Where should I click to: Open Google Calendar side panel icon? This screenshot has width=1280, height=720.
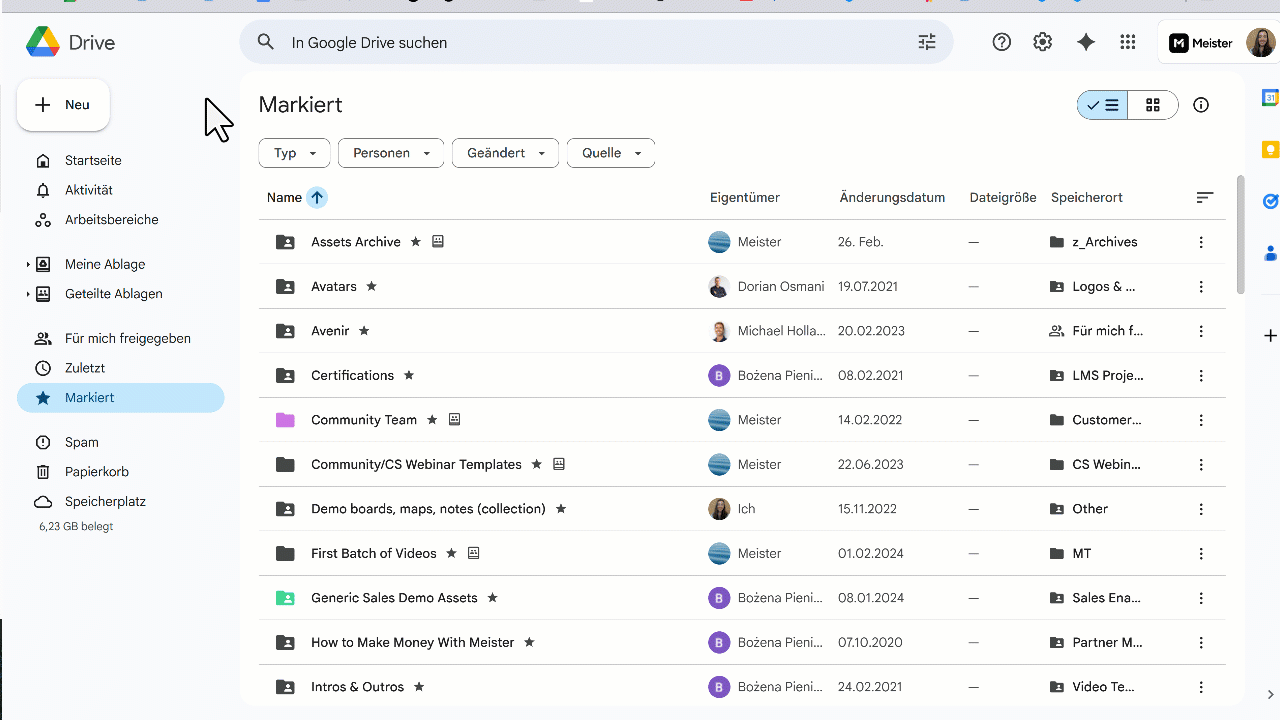pos(1270,98)
